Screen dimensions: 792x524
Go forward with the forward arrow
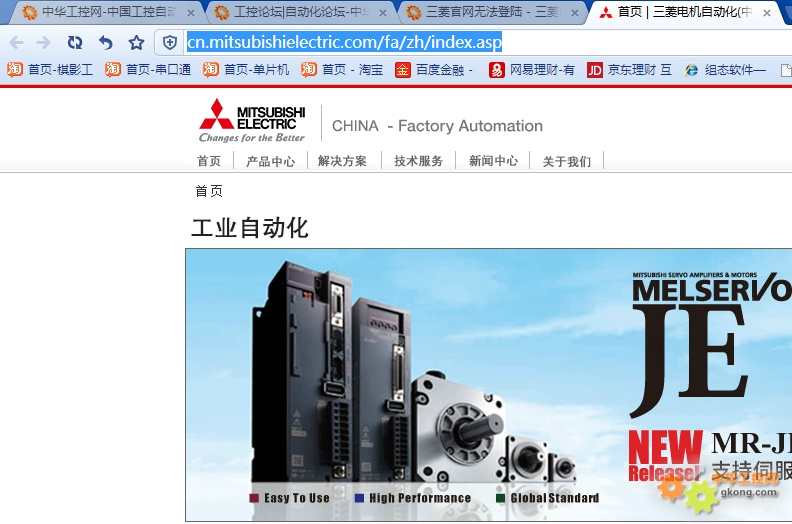pyautogui.click(x=44, y=42)
